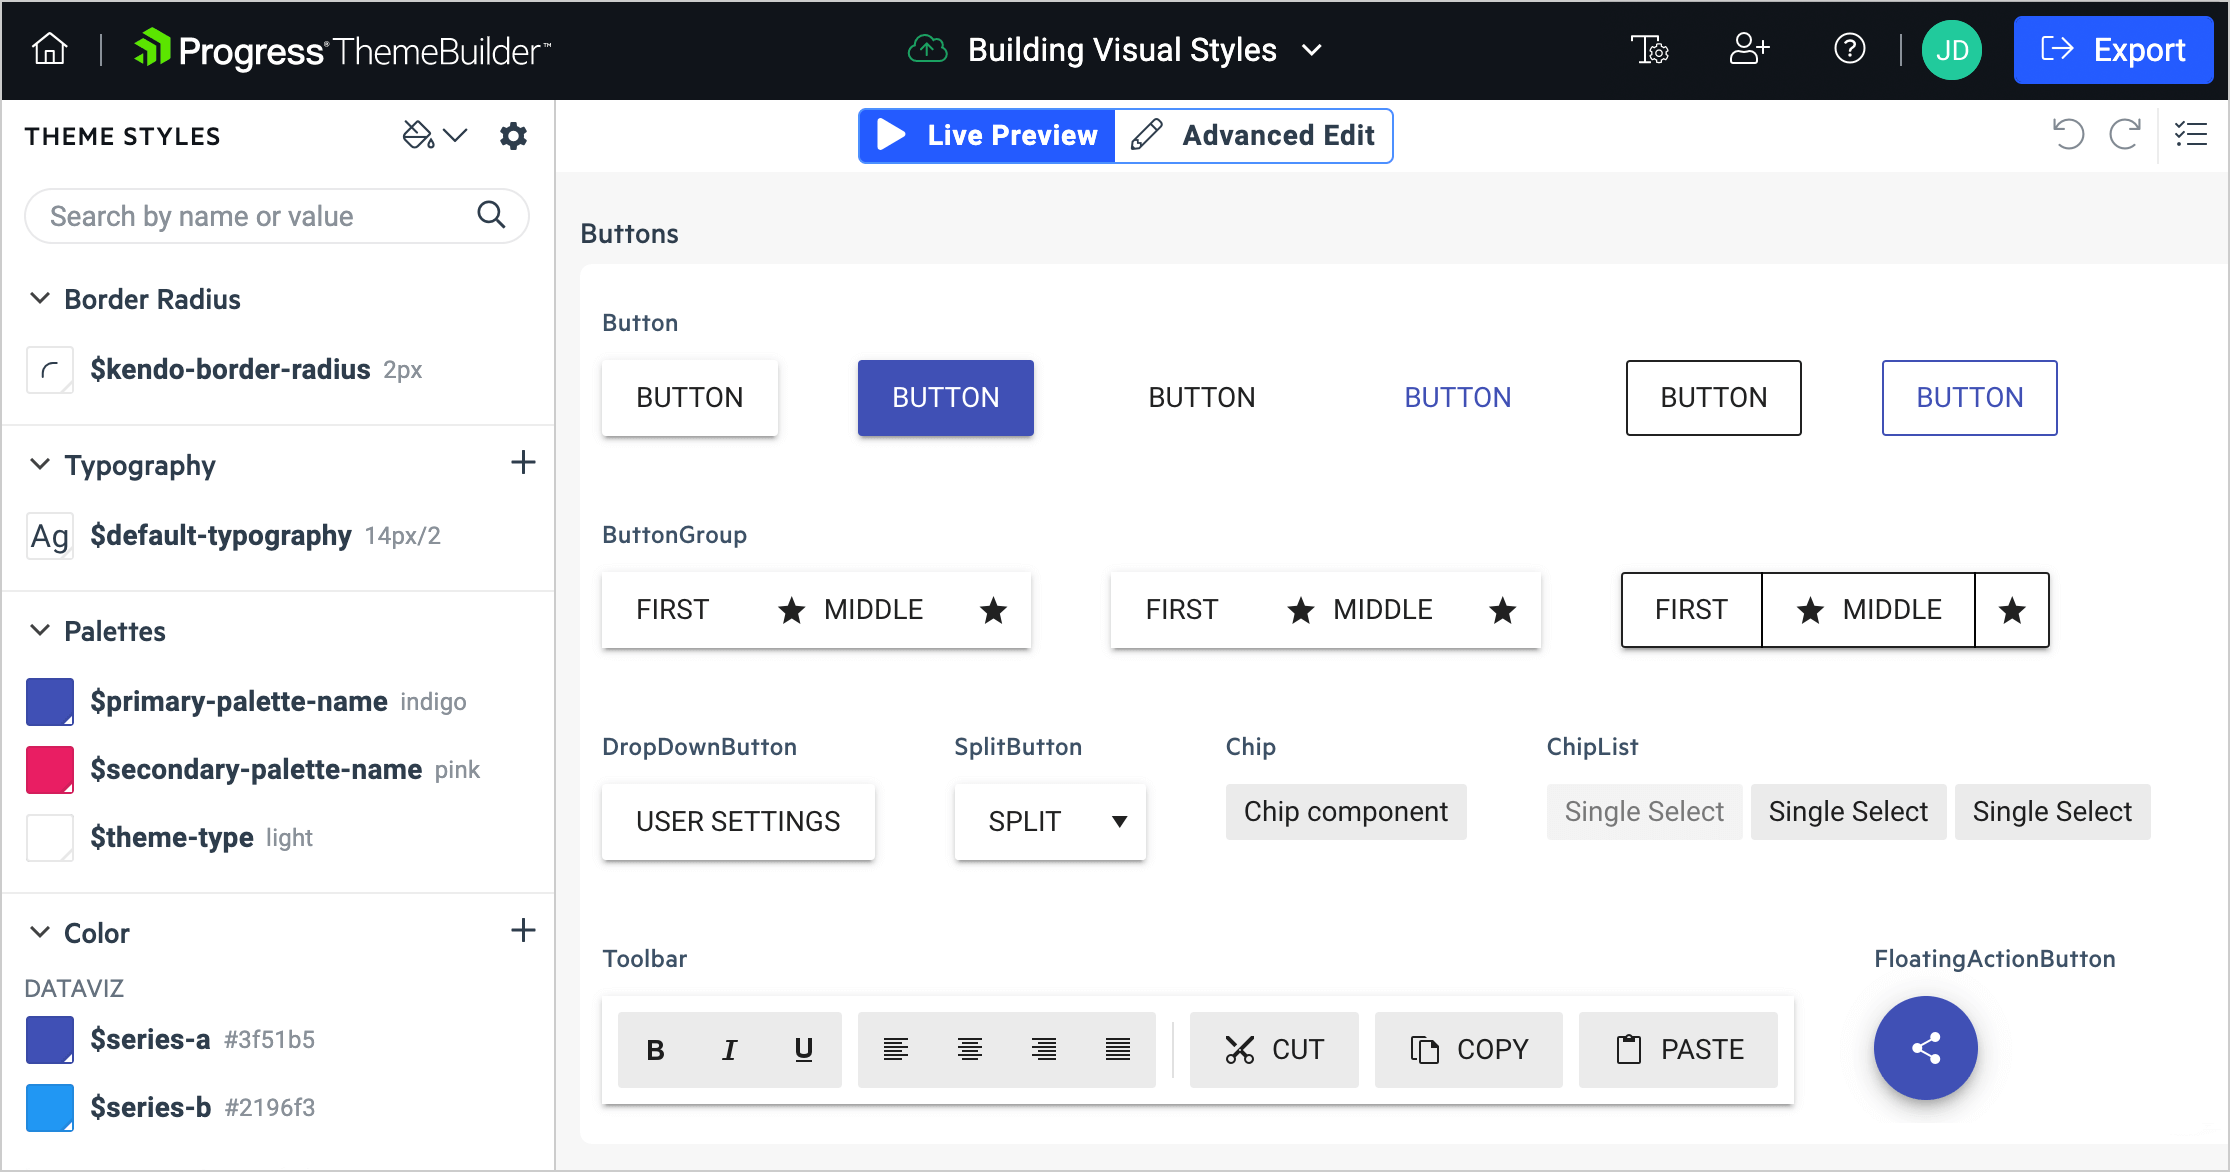Open Theme Styles gear settings
This screenshot has height=1172, width=2230.
513,136
